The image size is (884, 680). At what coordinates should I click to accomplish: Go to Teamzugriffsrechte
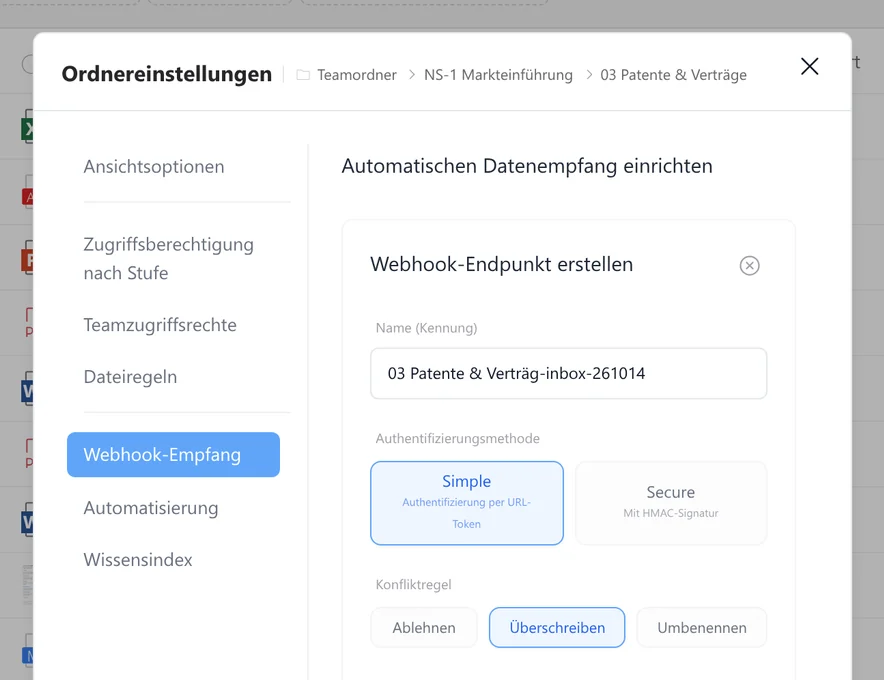point(160,325)
